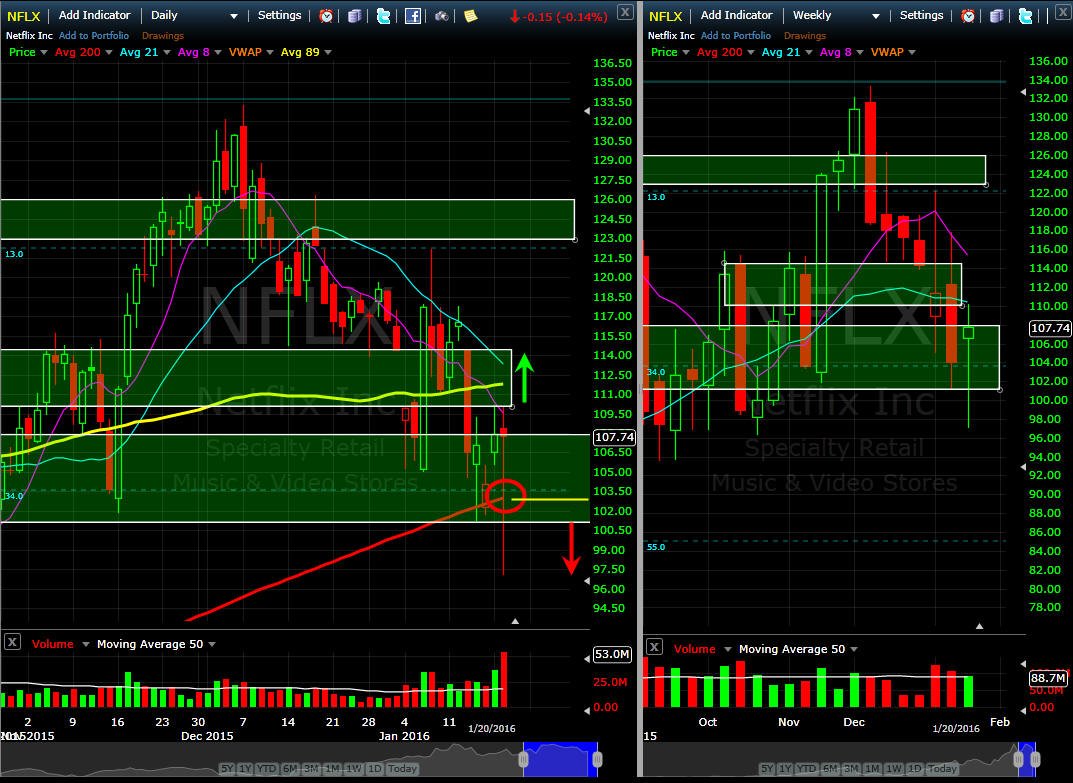Click the database stack icon in daily chart toolbar
The width and height of the screenshot is (1073, 783).
click(354, 16)
